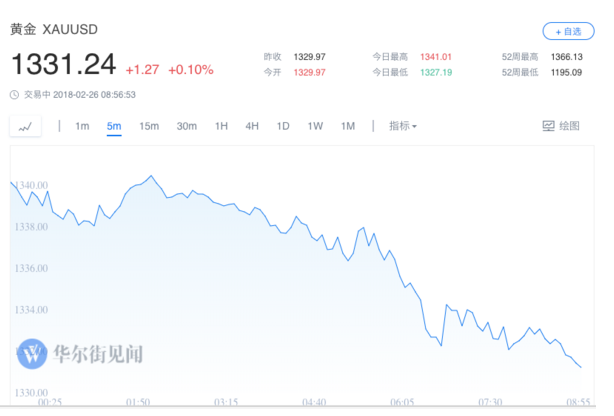Viewport: 614px width, 416px height.
Task: Click the 52周最高 value 1366.13
Action: (565, 57)
